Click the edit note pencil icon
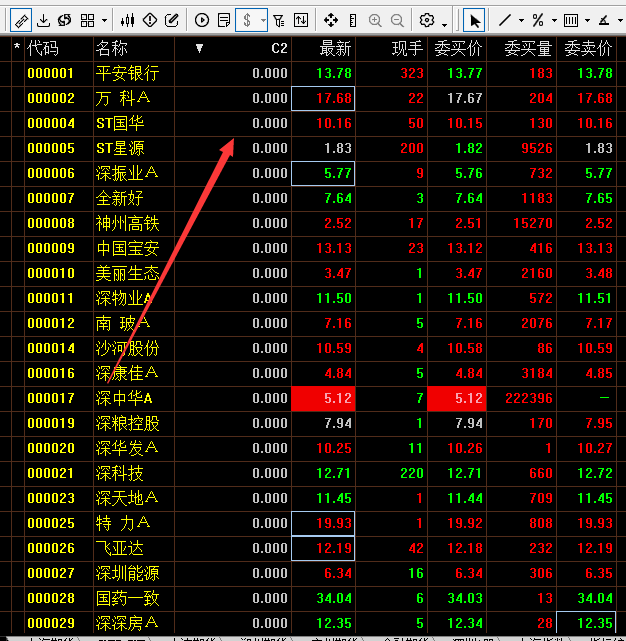This screenshot has width=626, height=641. click(172, 20)
